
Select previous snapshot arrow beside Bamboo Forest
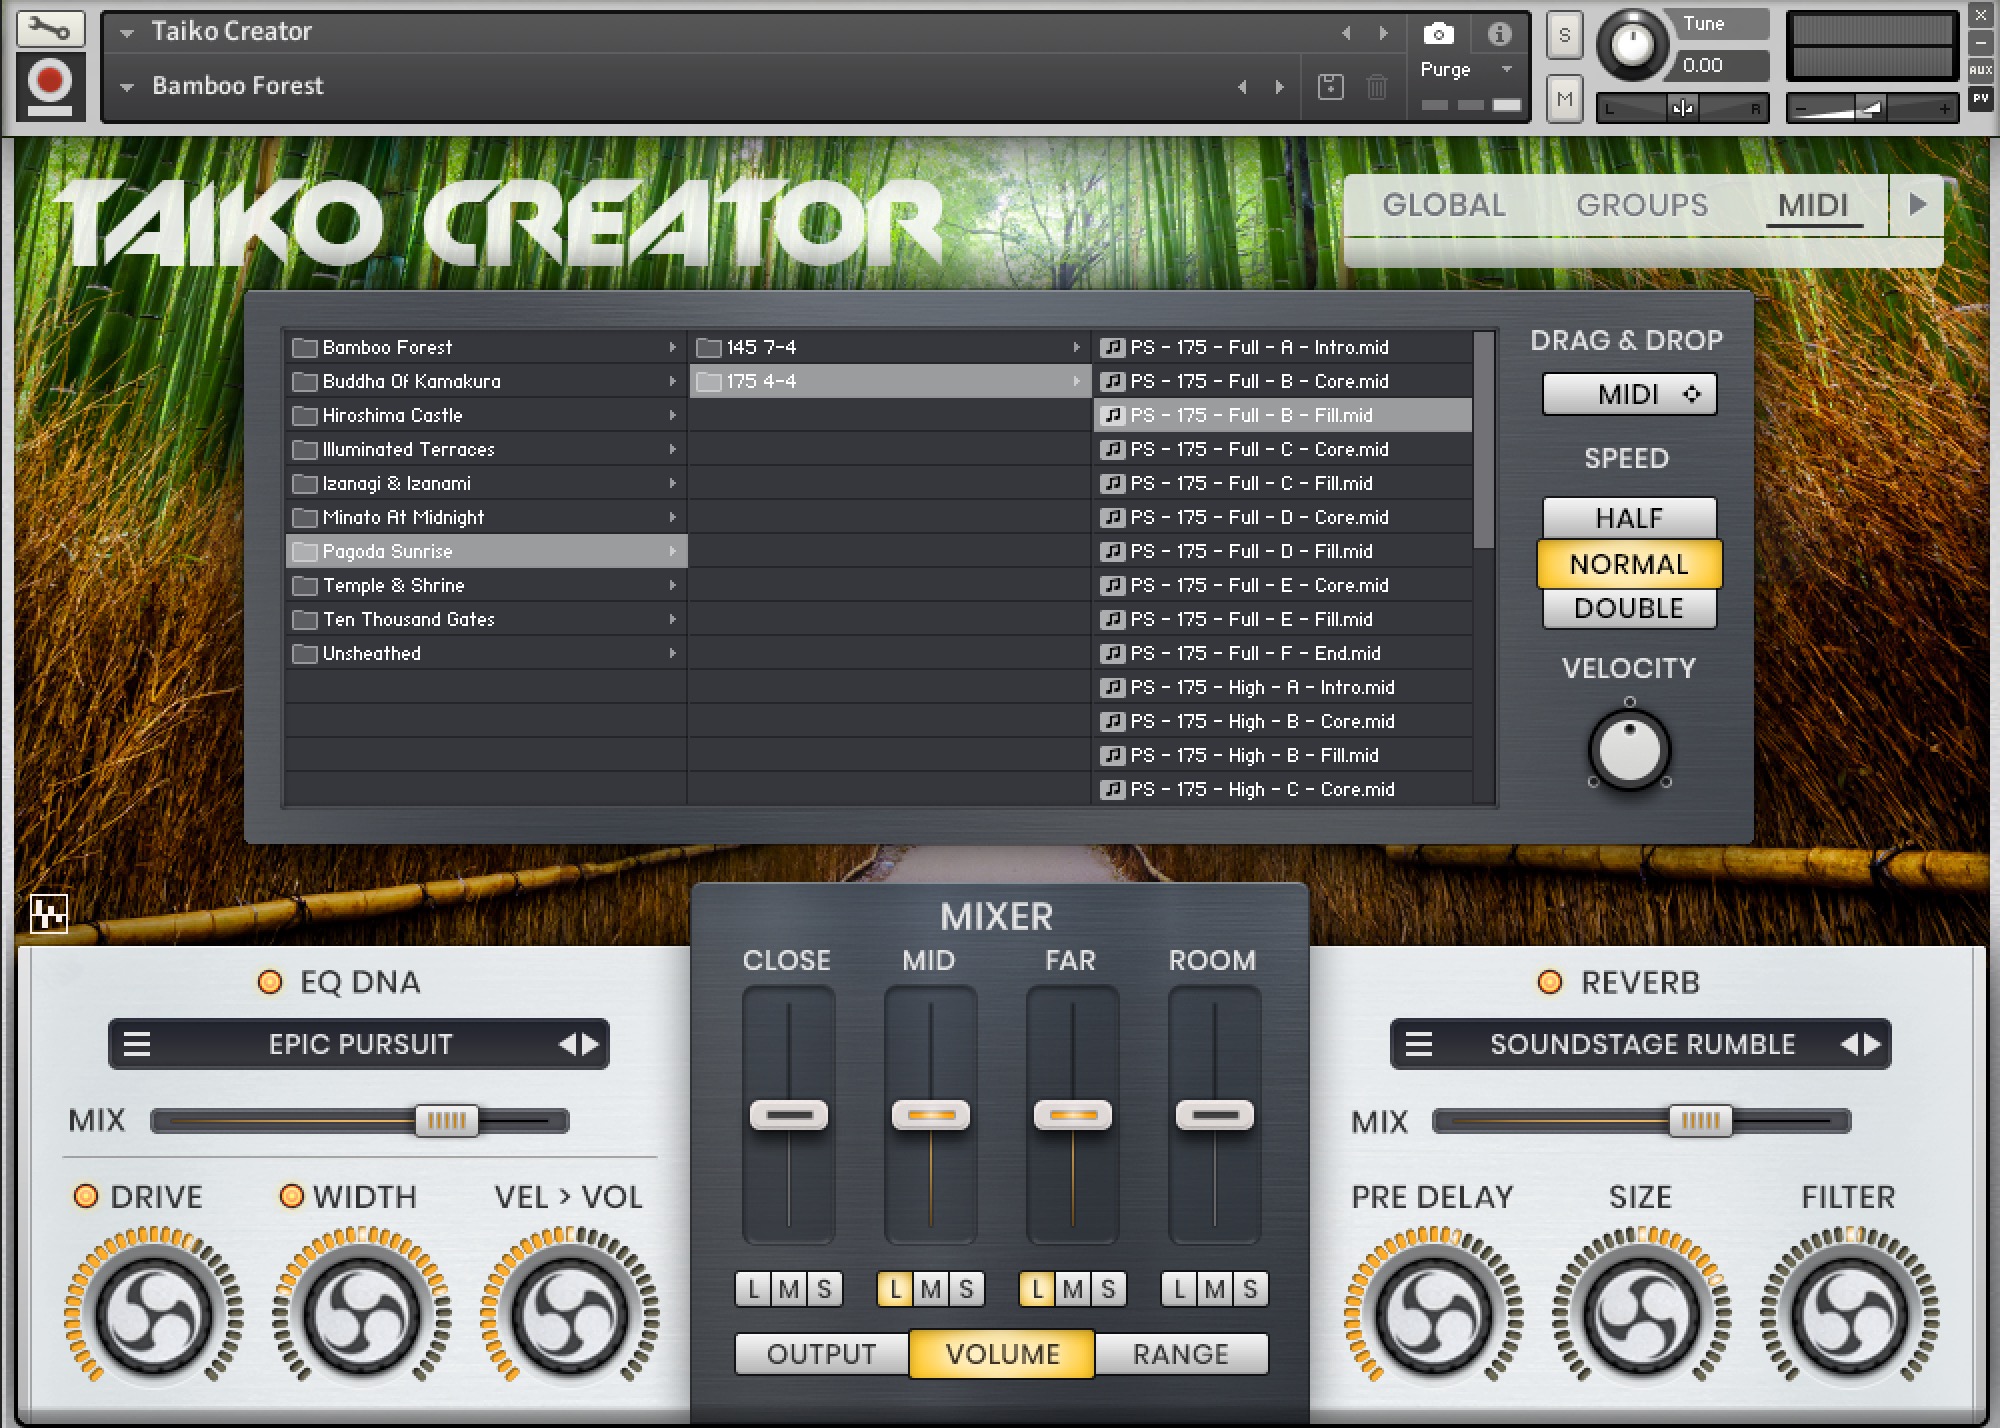[1242, 87]
